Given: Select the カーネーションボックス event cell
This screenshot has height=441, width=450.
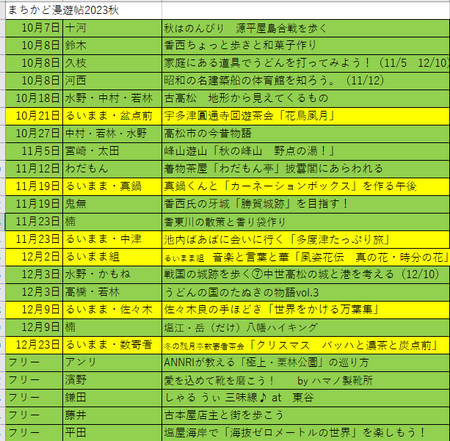Looking at the screenshot, I should point(306,187).
